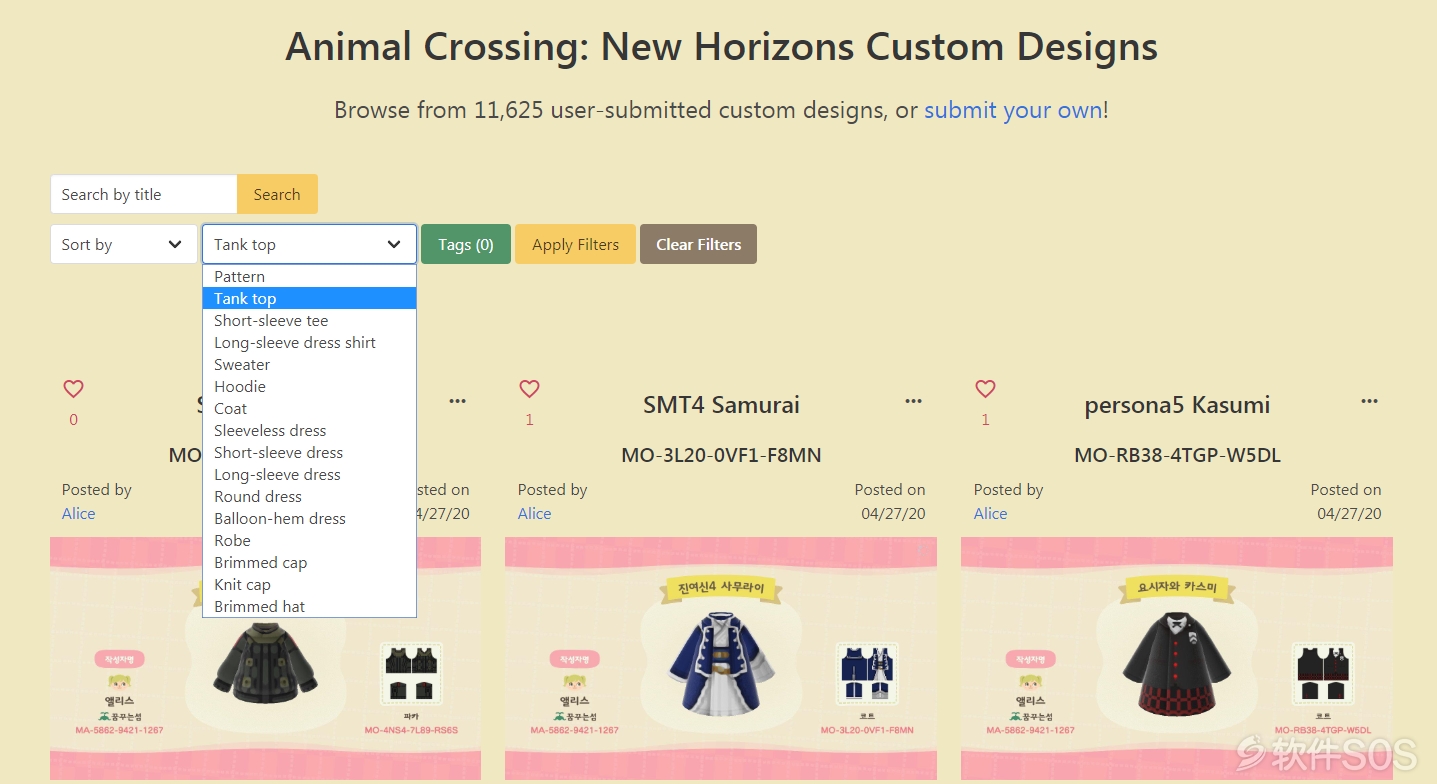This screenshot has height=784, width=1437.
Task: Follow the 'submit your own' link
Action: click(x=1013, y=110)
